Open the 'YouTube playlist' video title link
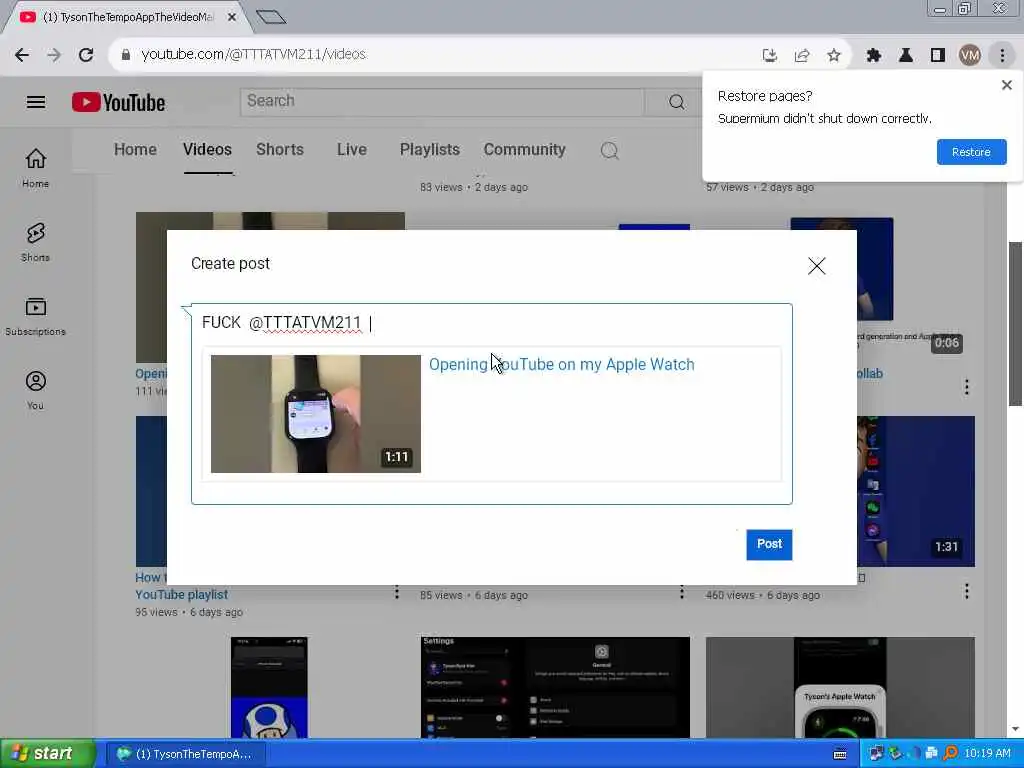This screenshot has height=768, width=1024. pos(181,595)
